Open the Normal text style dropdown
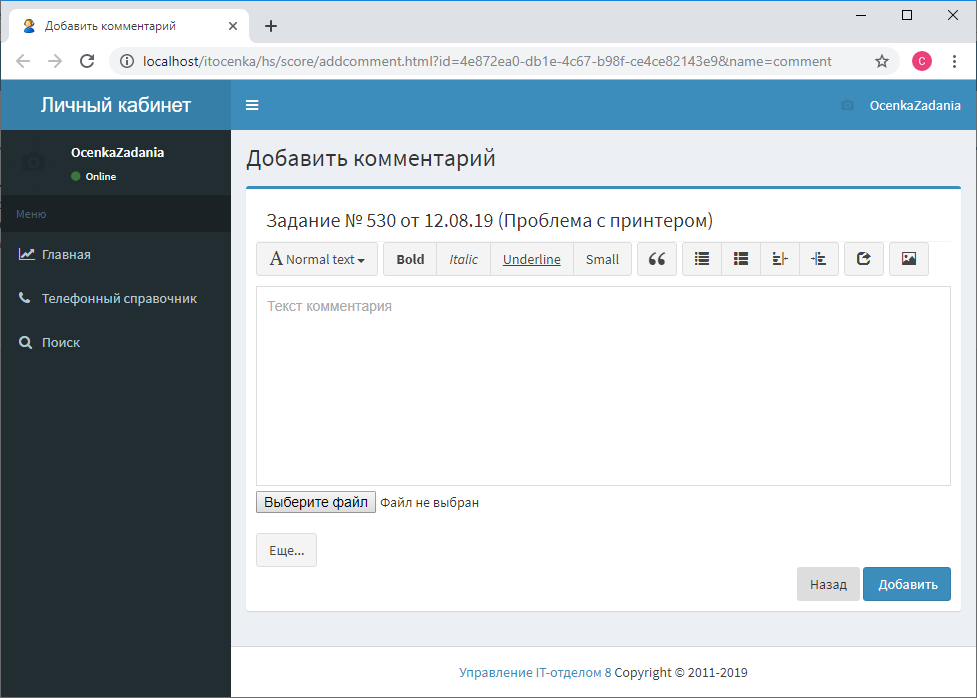The width and height of the screenshot is (977, 698). point(316,259)
